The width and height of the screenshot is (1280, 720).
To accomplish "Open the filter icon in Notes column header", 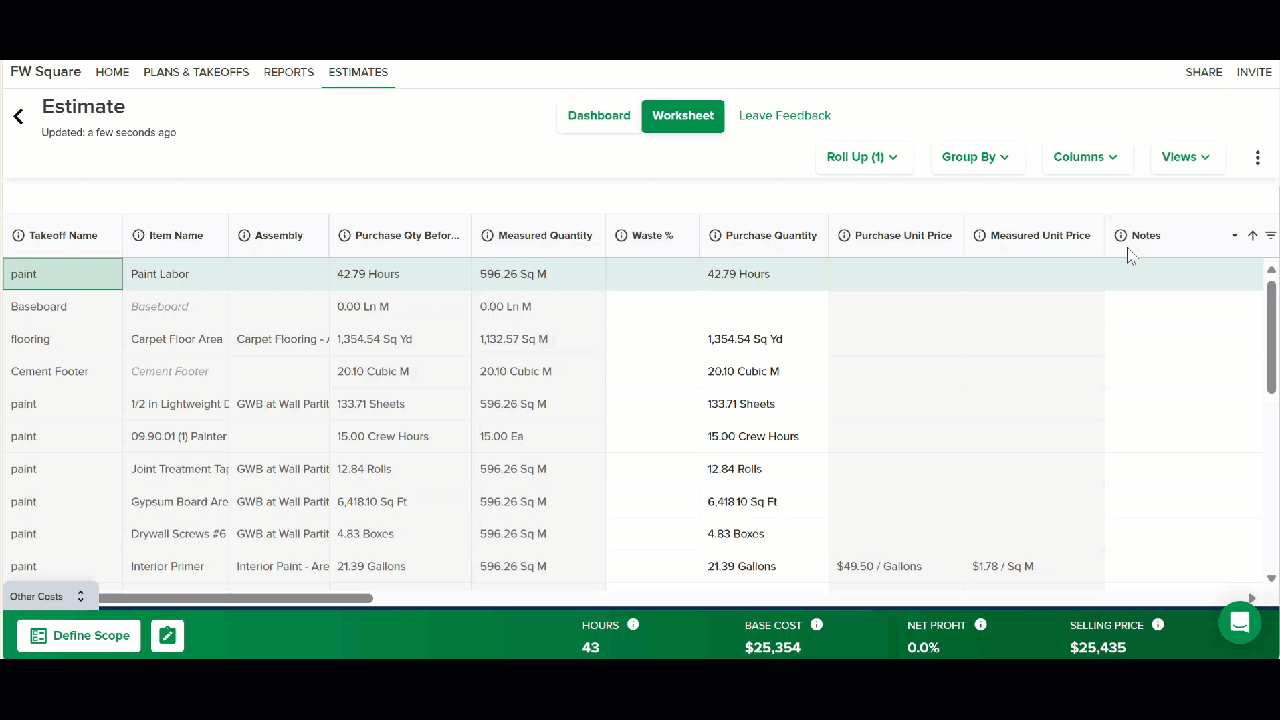I will [x=1270, y=236].
